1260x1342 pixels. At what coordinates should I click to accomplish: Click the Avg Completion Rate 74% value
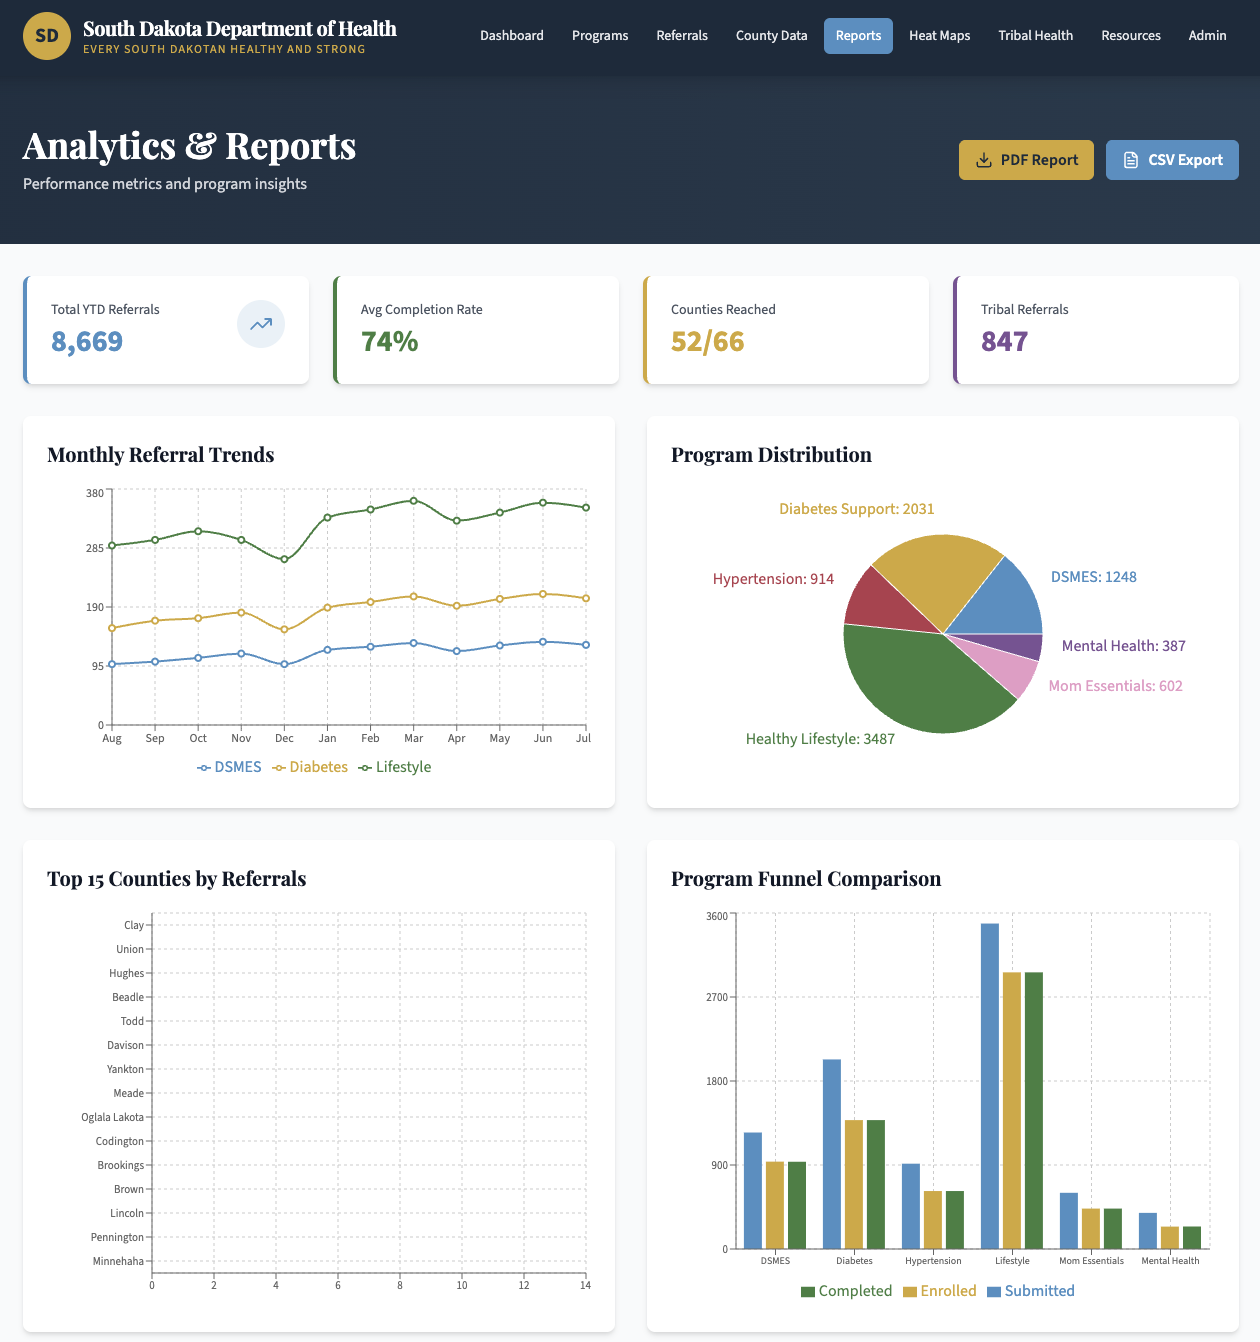pyautogui.click(x=389, y=341)
